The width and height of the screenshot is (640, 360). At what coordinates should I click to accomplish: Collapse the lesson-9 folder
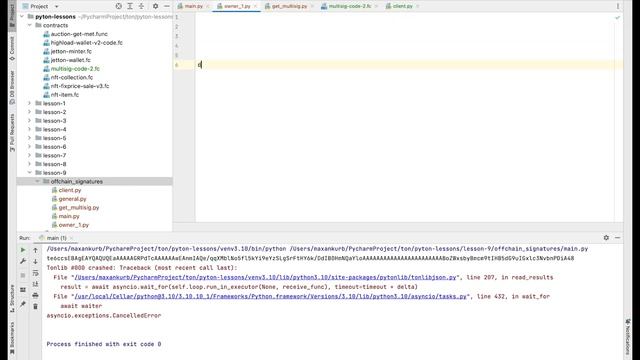(30, 173)
